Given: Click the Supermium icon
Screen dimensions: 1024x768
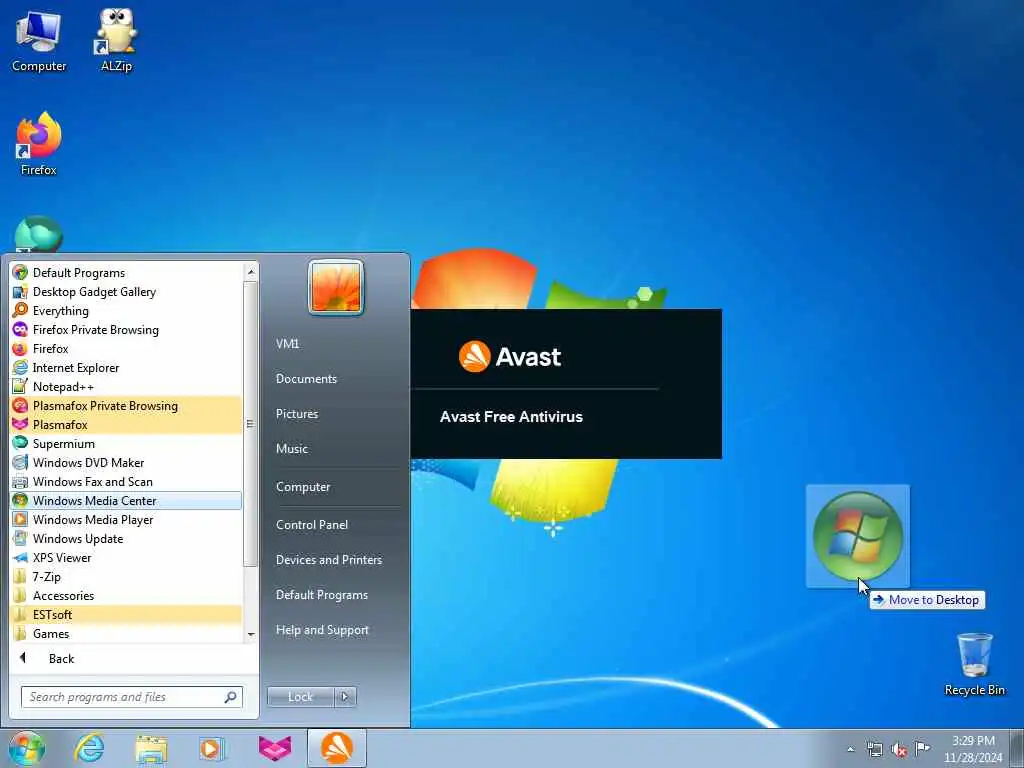Looking at the screenshot, I should click(x=20, y=443).
